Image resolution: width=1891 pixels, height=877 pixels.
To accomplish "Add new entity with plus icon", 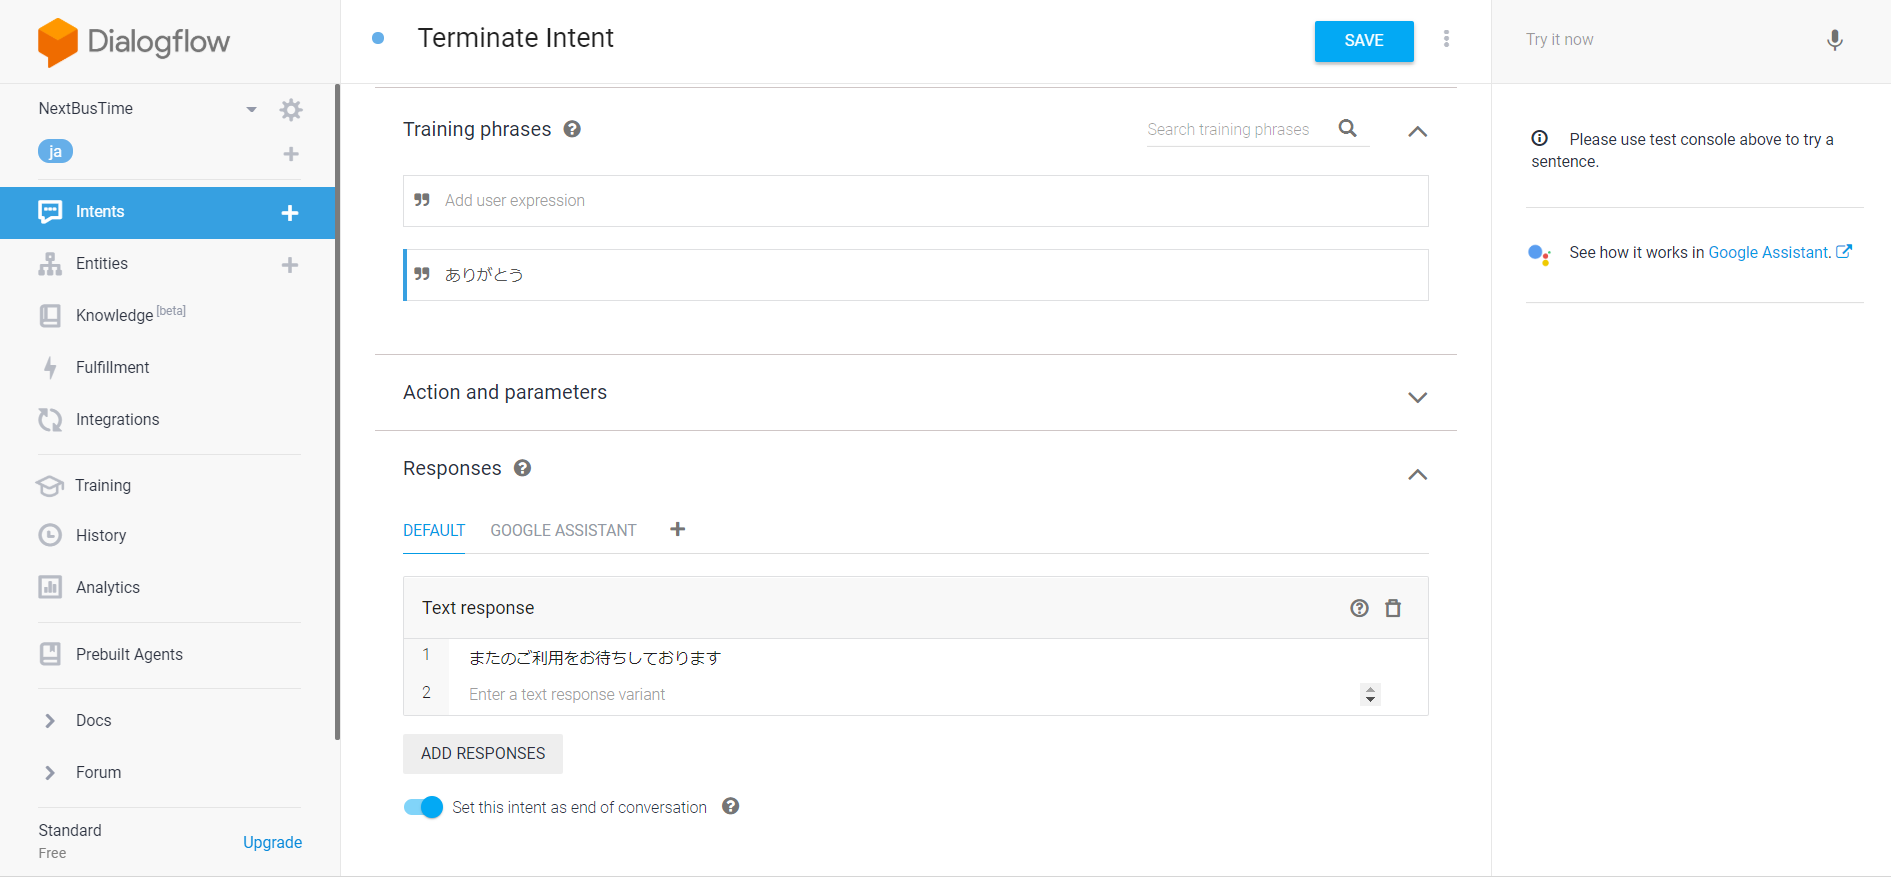I will (x=290, y=265).
